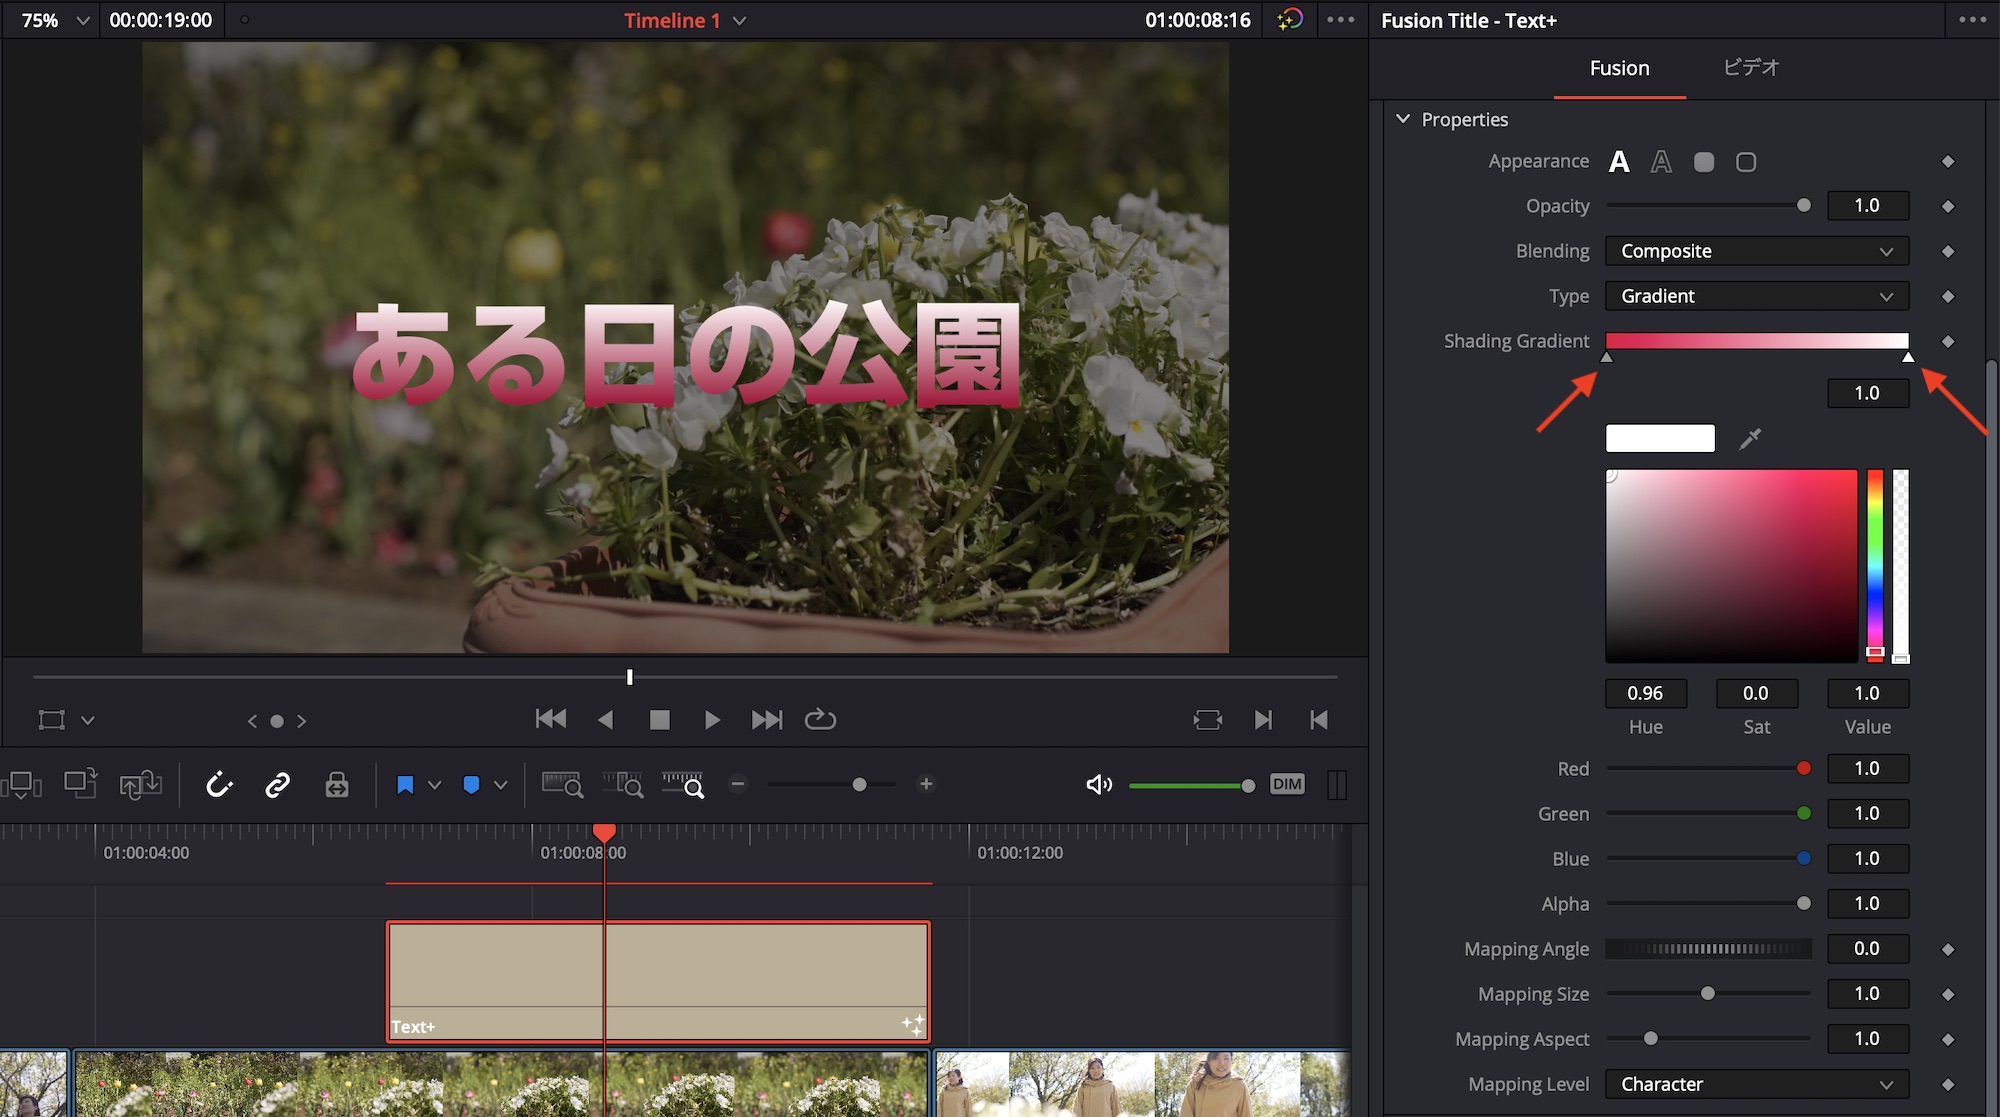Select the outline text appearance icon
The width and height of the screenshot is (2000, 1117).
click(1661, 162)
